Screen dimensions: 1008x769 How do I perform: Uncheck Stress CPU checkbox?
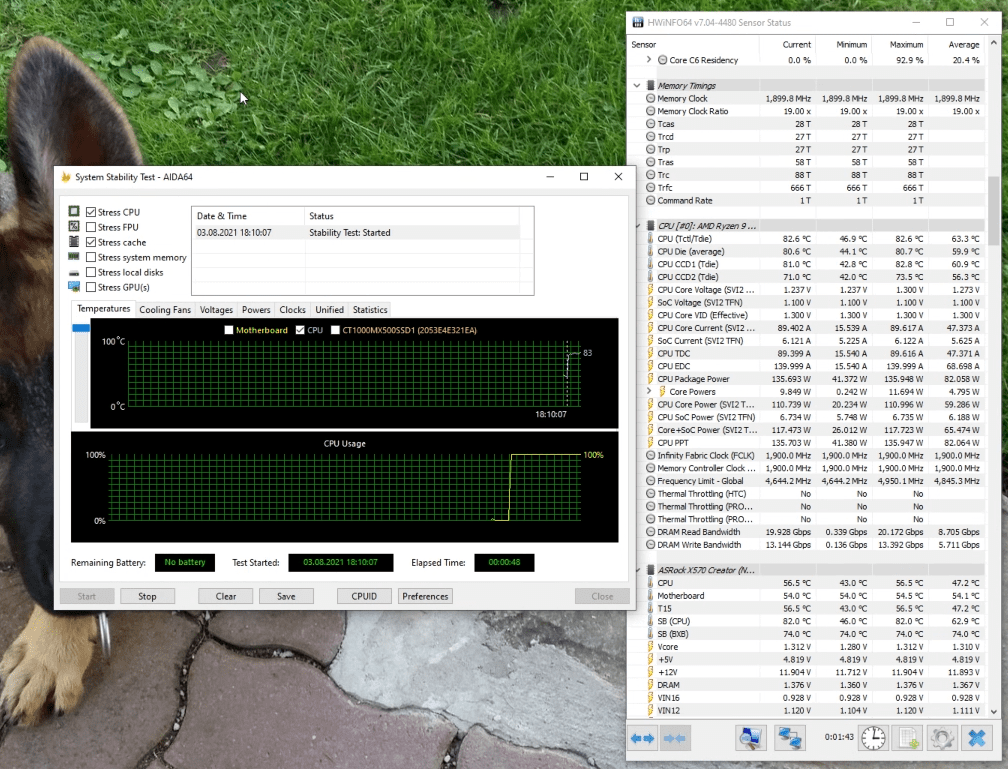pyautogui.click(x=91, y=212)
